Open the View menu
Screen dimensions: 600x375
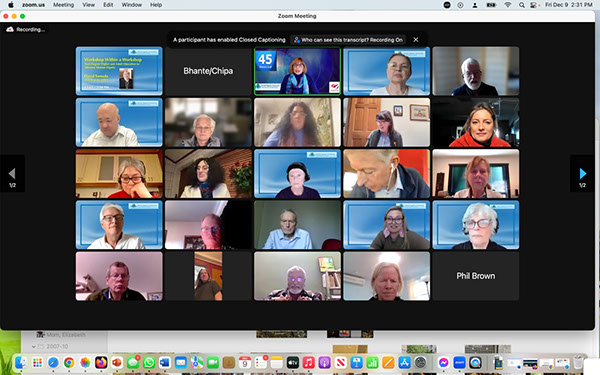(88, 5)
